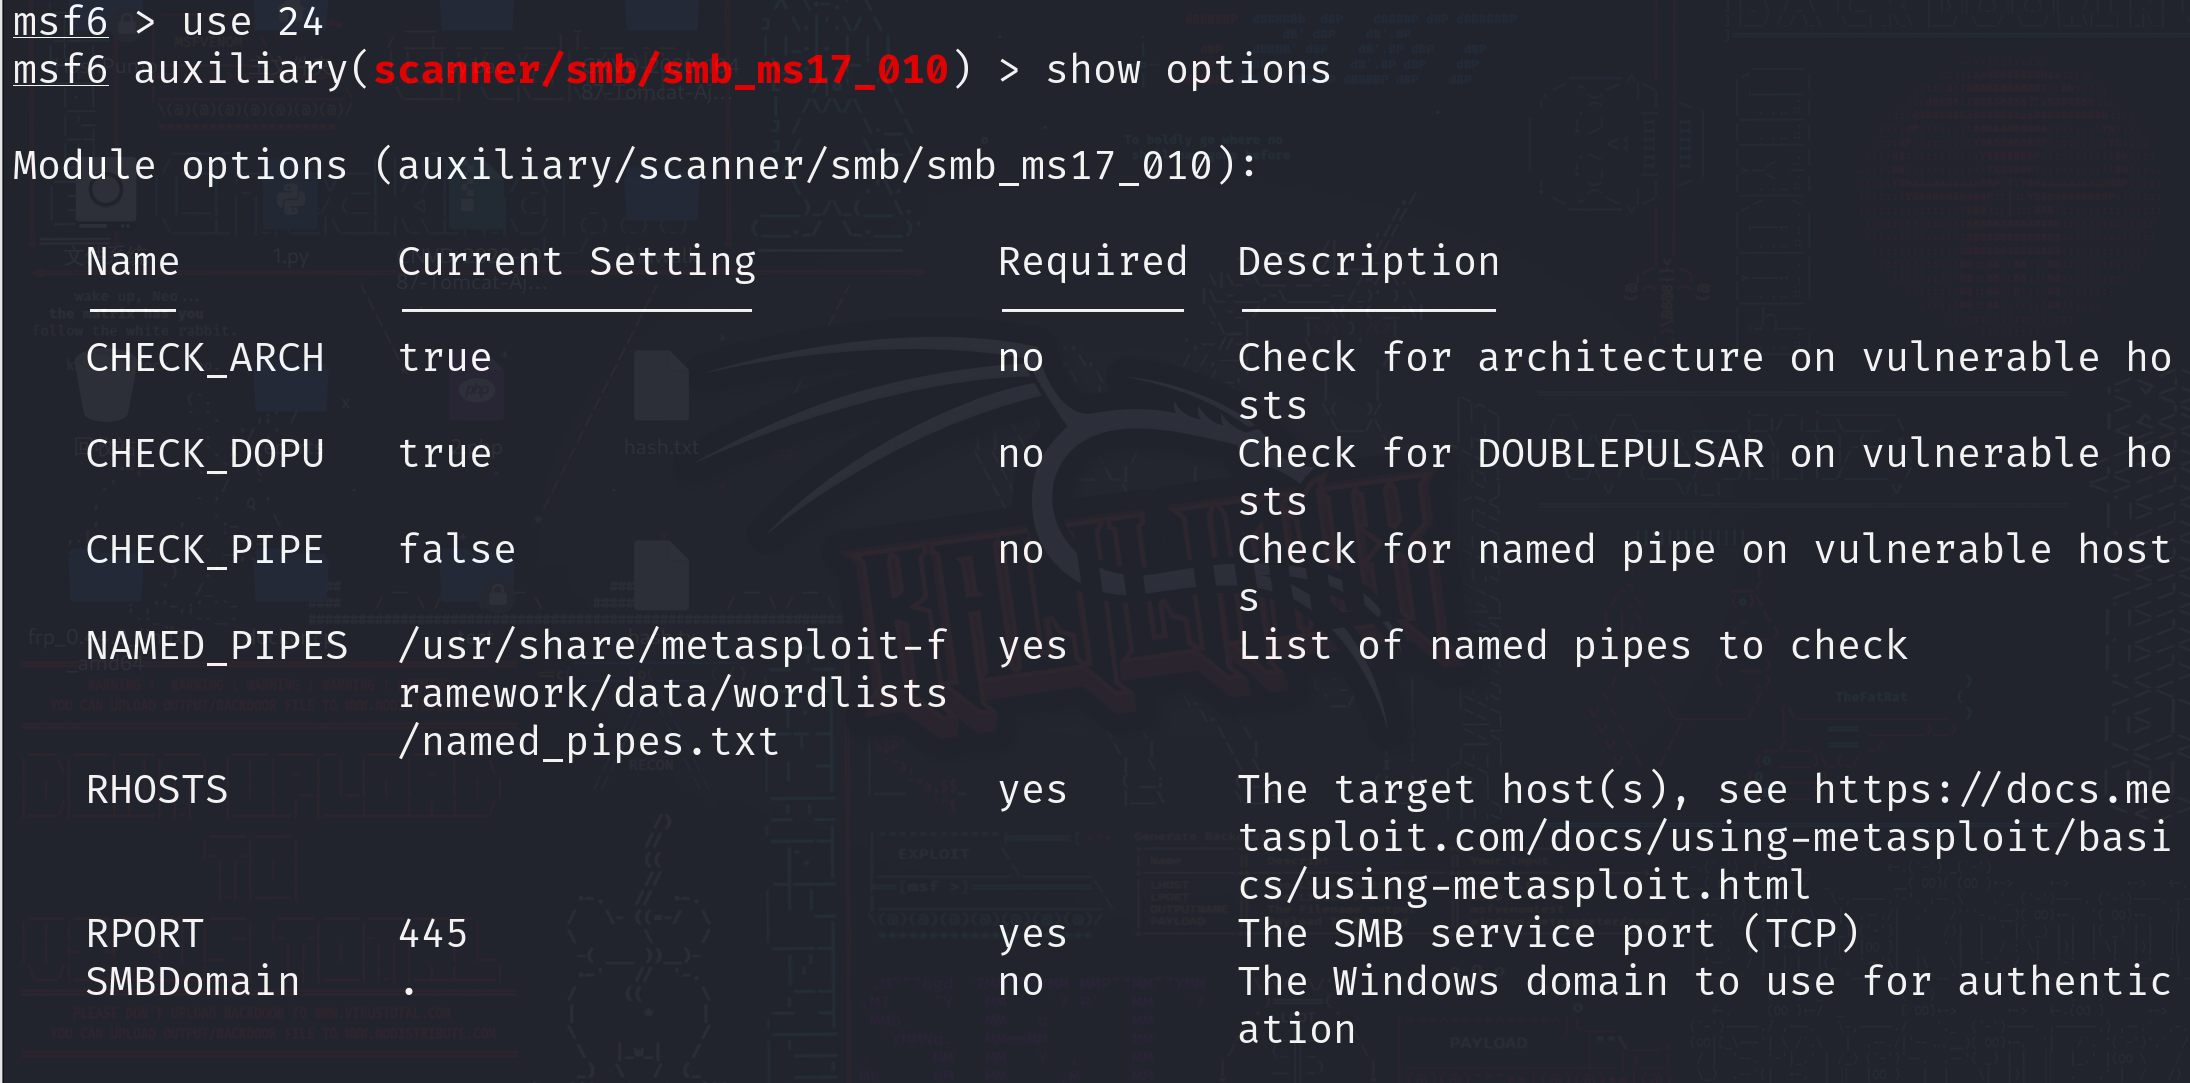Open the docs.metasploit.com link in RHOSTS description

(x=1704, y=838)
